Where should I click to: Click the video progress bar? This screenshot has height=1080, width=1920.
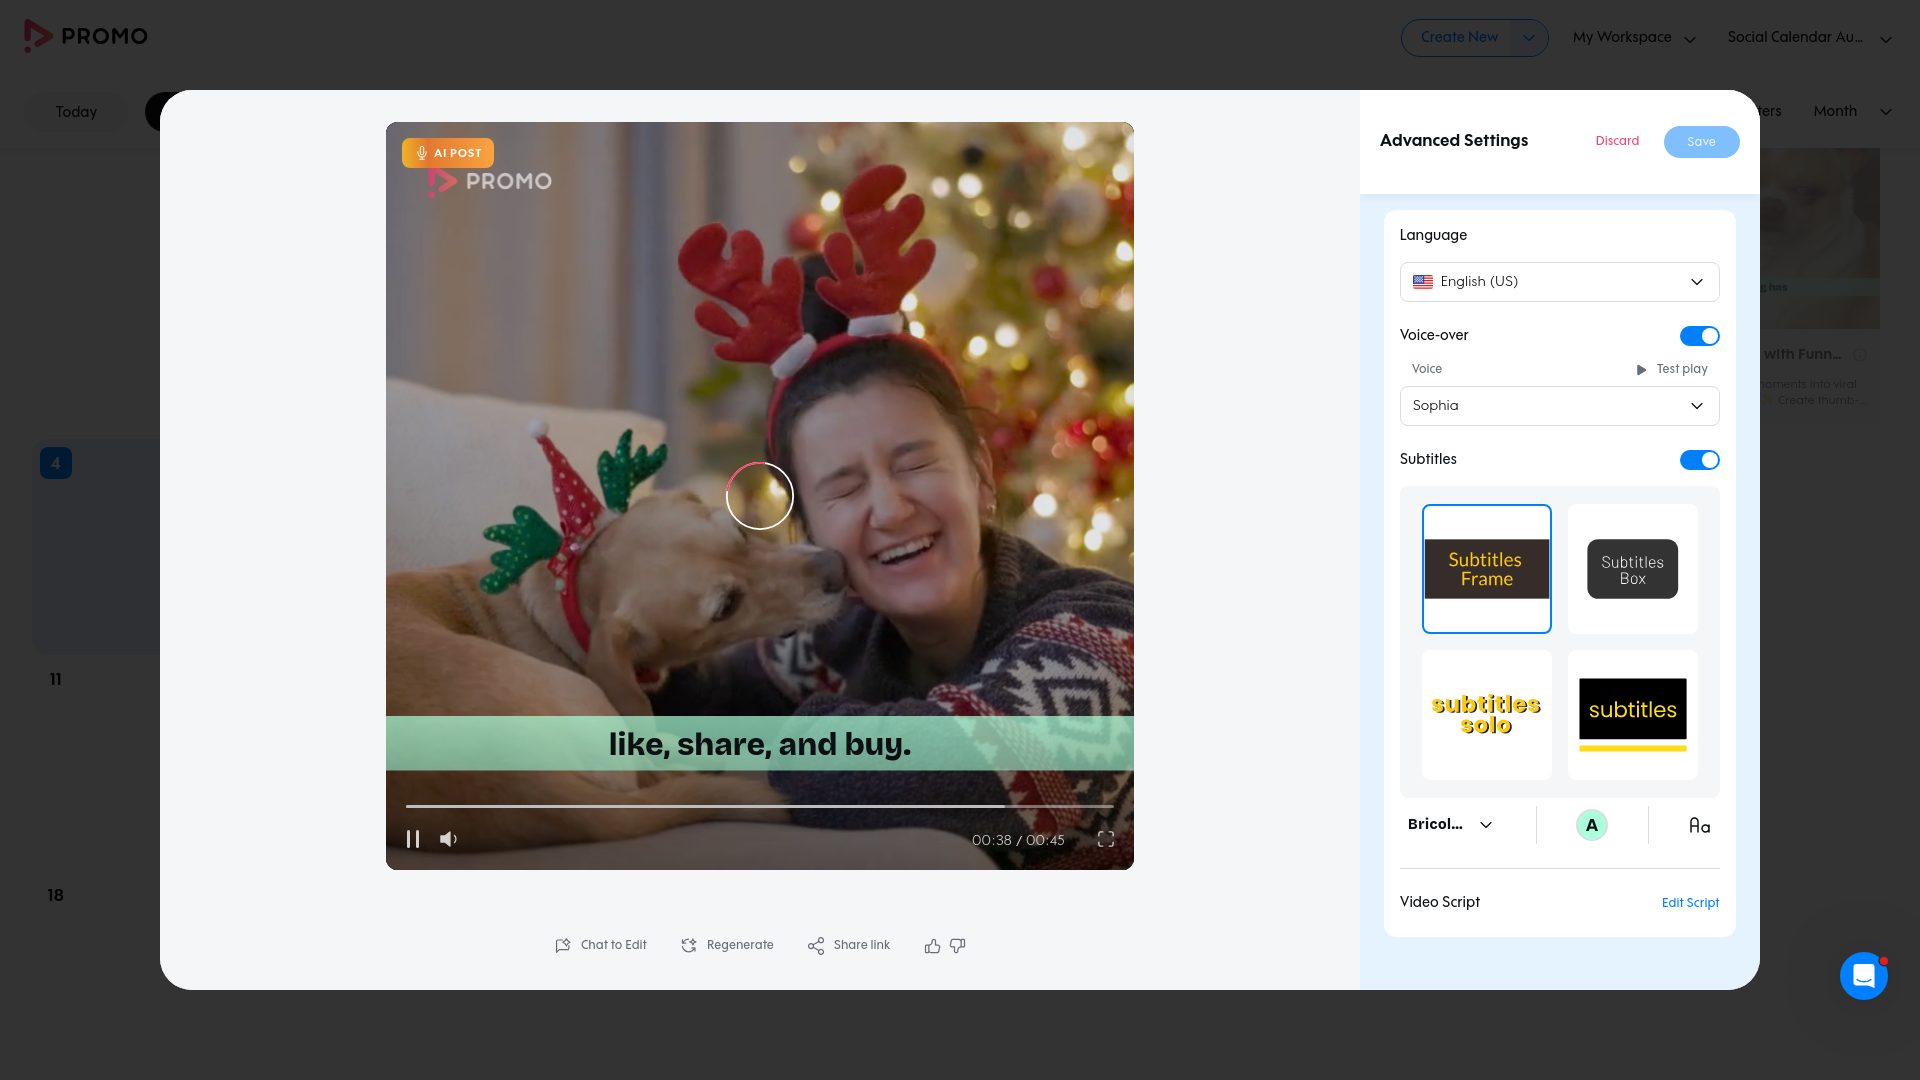click(760, 806)
